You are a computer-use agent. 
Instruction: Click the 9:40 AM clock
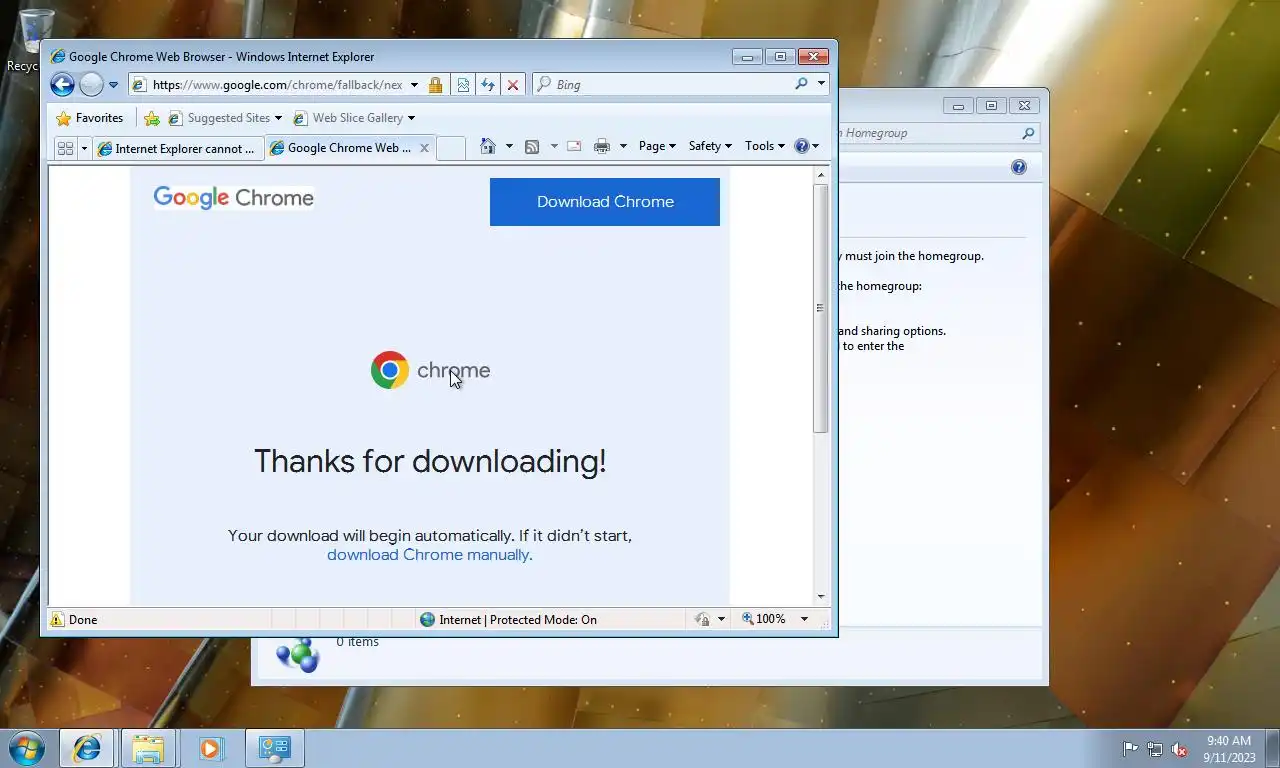[1229, 741]
